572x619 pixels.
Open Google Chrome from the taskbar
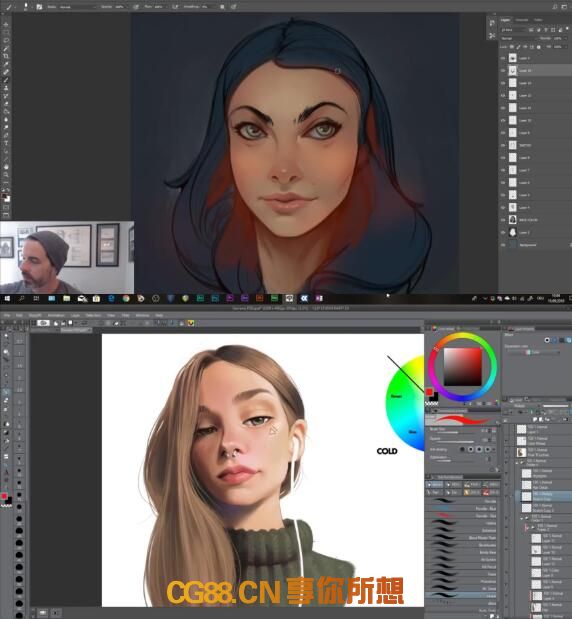click(126, 298)
